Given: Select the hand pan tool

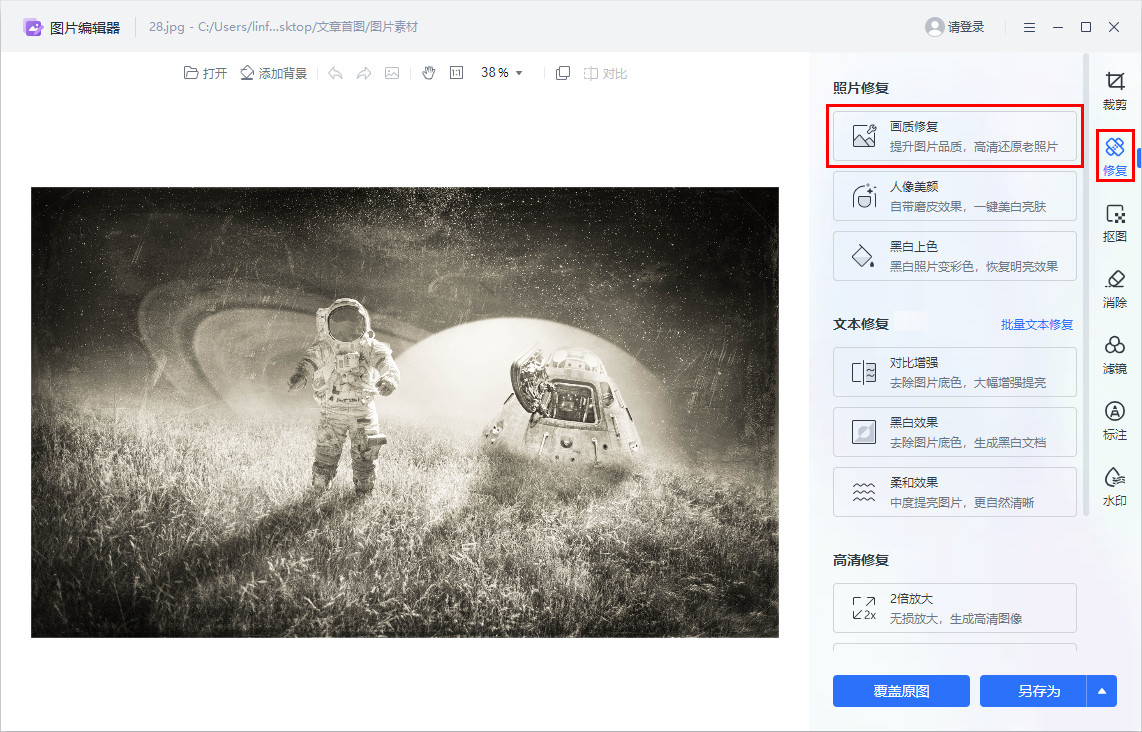Looking at the screenshot, I should (x=428, y=73).
